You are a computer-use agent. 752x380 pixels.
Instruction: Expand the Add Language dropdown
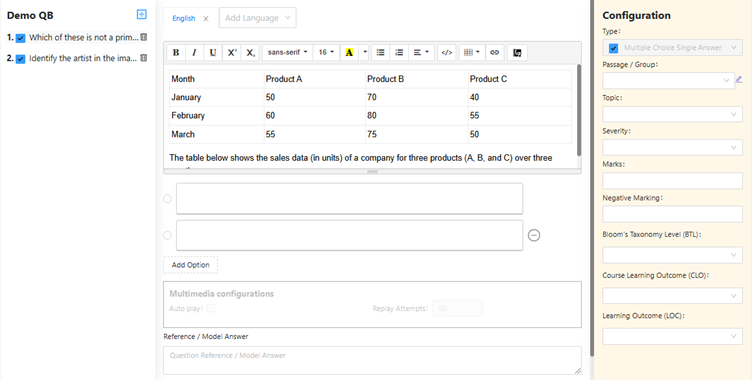[258, 18]
